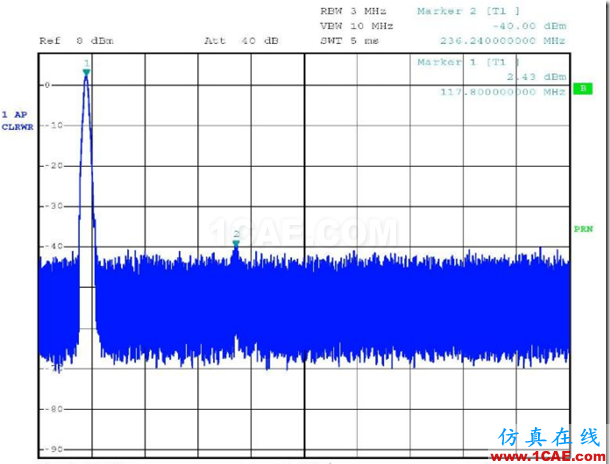The width and height of the screenshot is (610, 464).
Task: Open the www.1CAE.com link
Action: click(548, 456)
